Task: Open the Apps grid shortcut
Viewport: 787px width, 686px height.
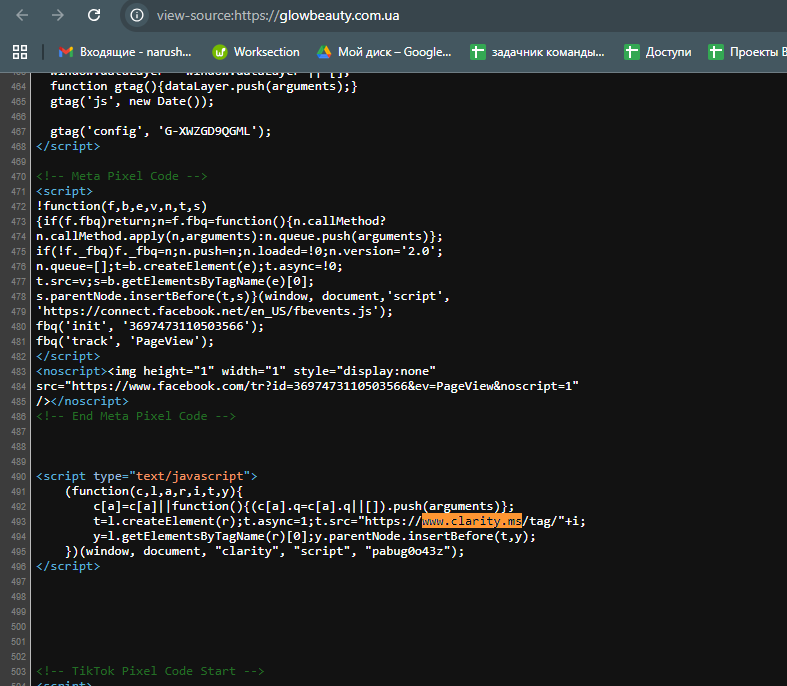Action: tap(19, 51)
